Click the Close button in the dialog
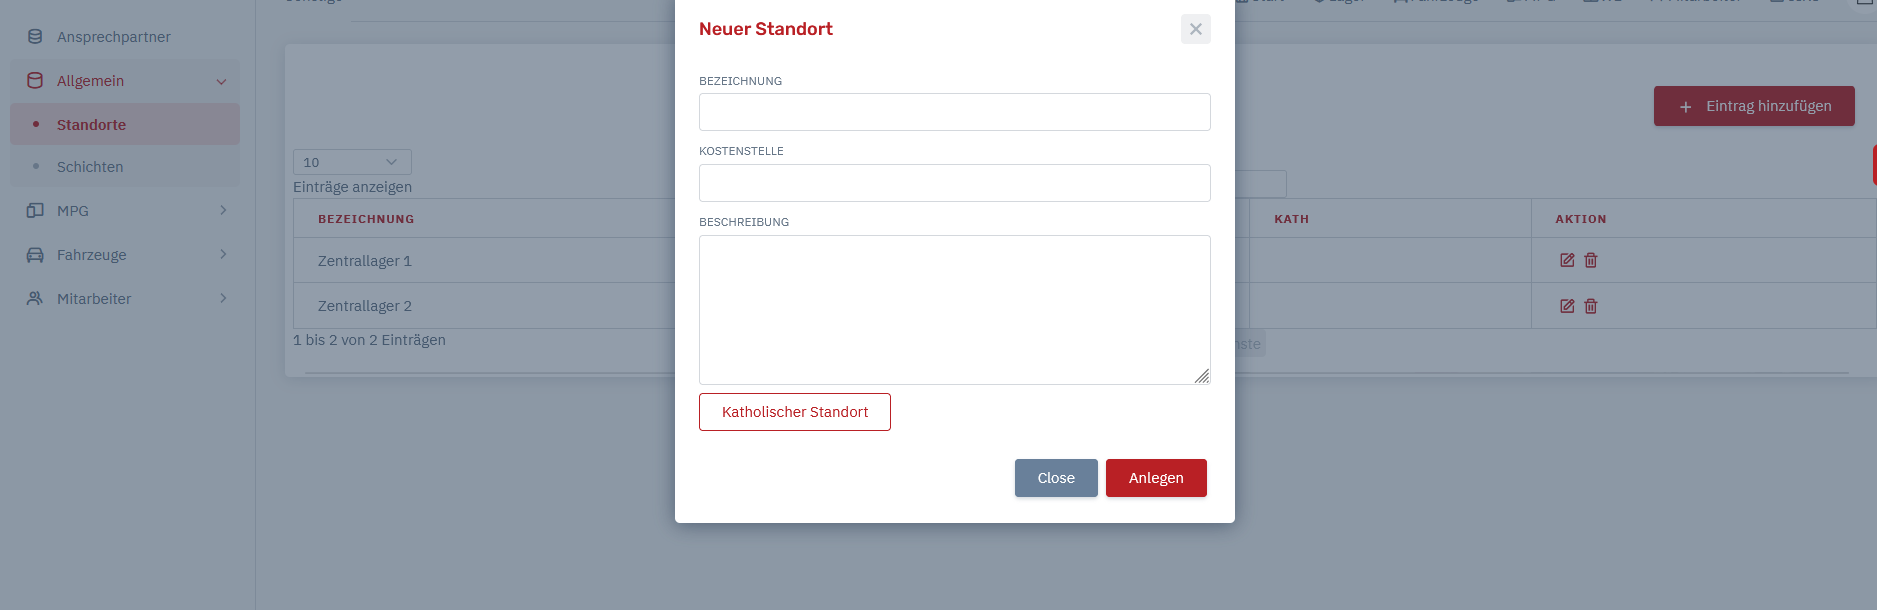Image resolution: width=1877 pixels, height=610 pixels. click(x=1056, y=478)
